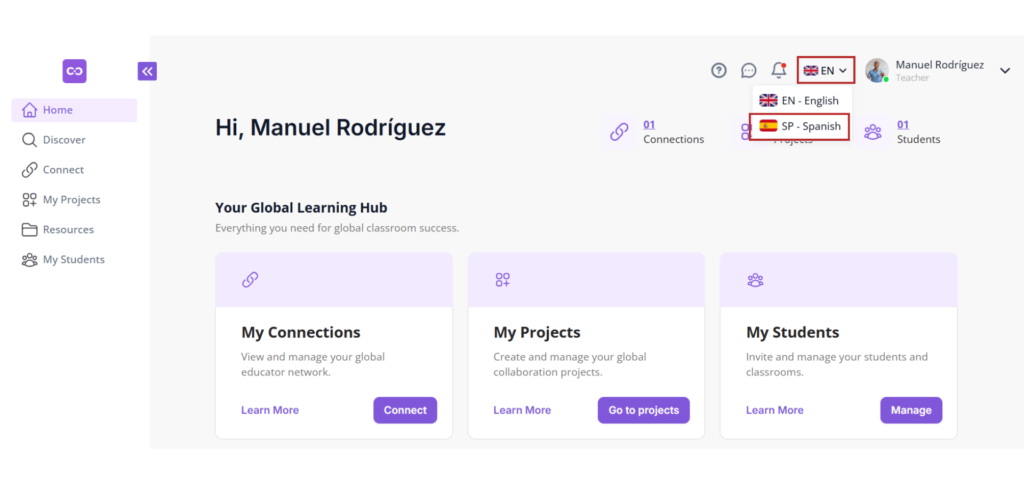Select SP - Spanish language option
This screenshot has width=1024, height=480.
(799, 126)
